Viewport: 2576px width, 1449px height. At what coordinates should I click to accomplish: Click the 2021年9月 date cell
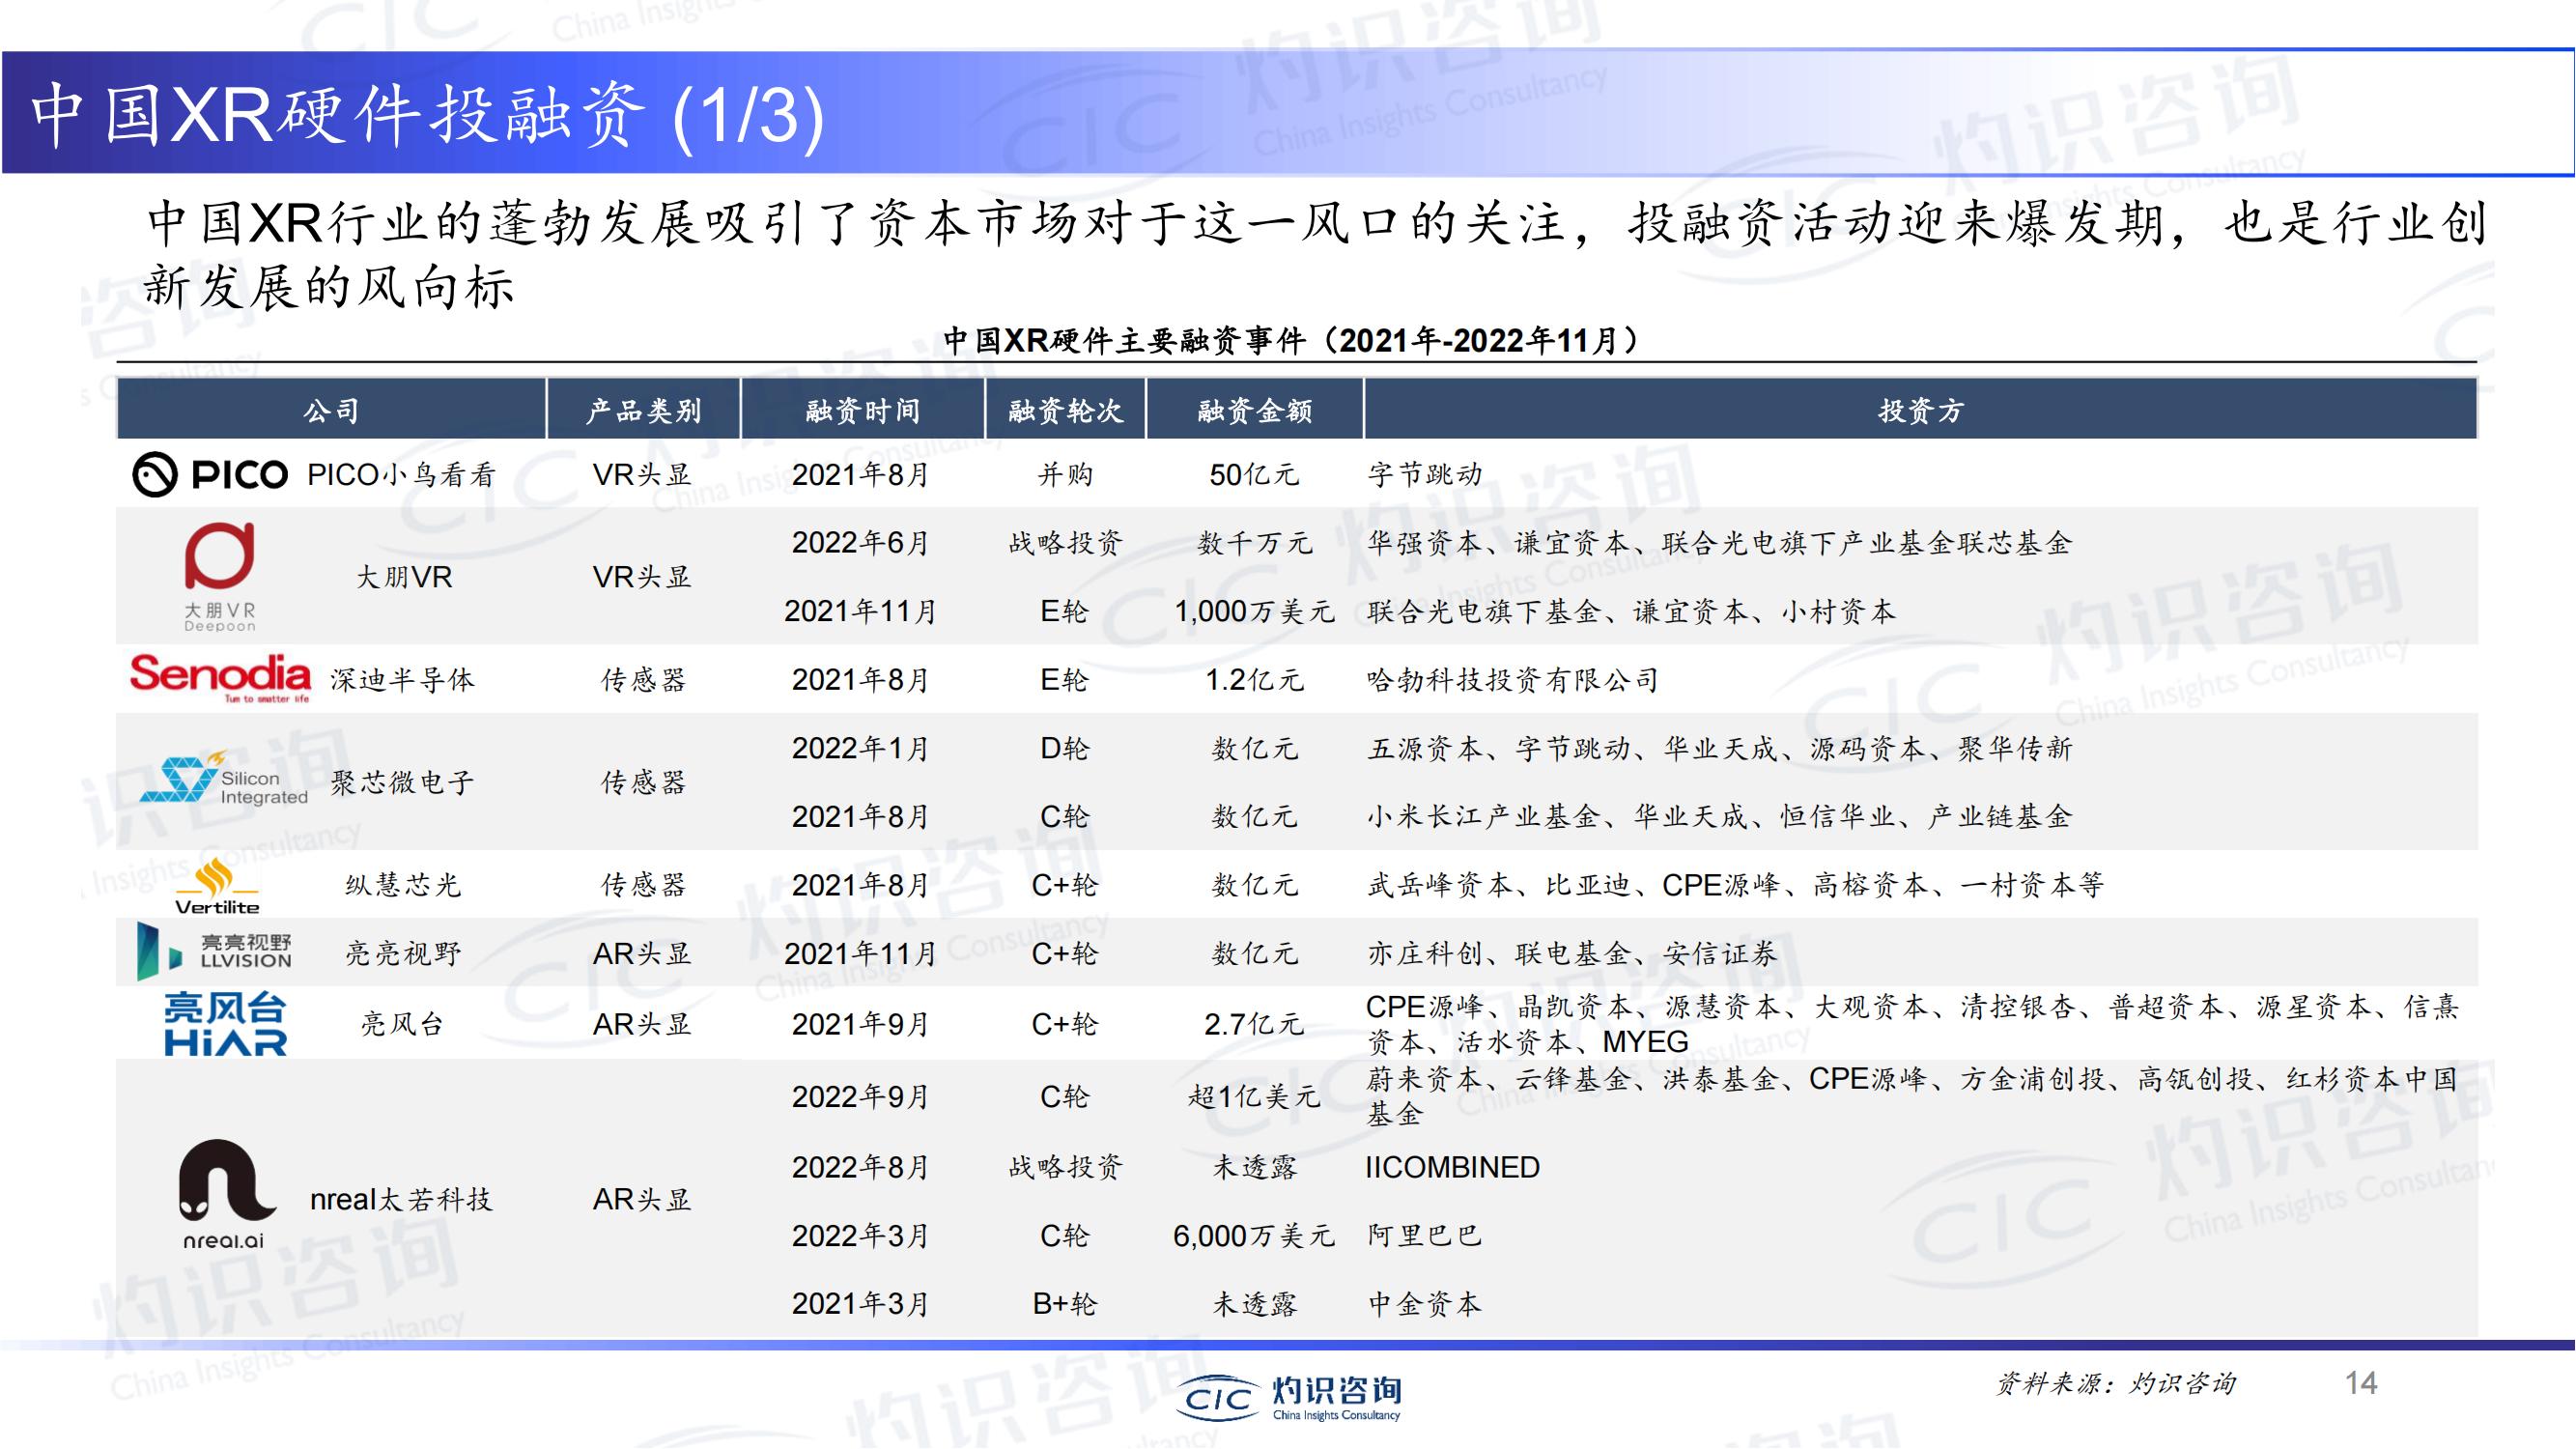coord(861,1024)
